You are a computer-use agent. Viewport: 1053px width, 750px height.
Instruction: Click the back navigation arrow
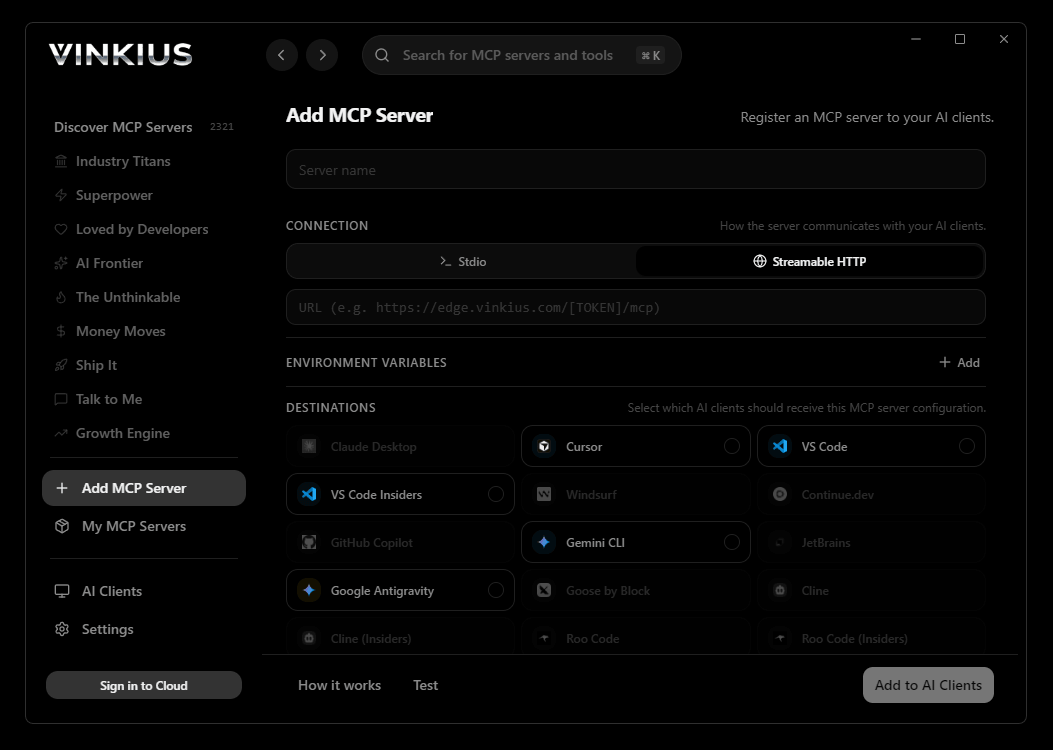(282, 55)
